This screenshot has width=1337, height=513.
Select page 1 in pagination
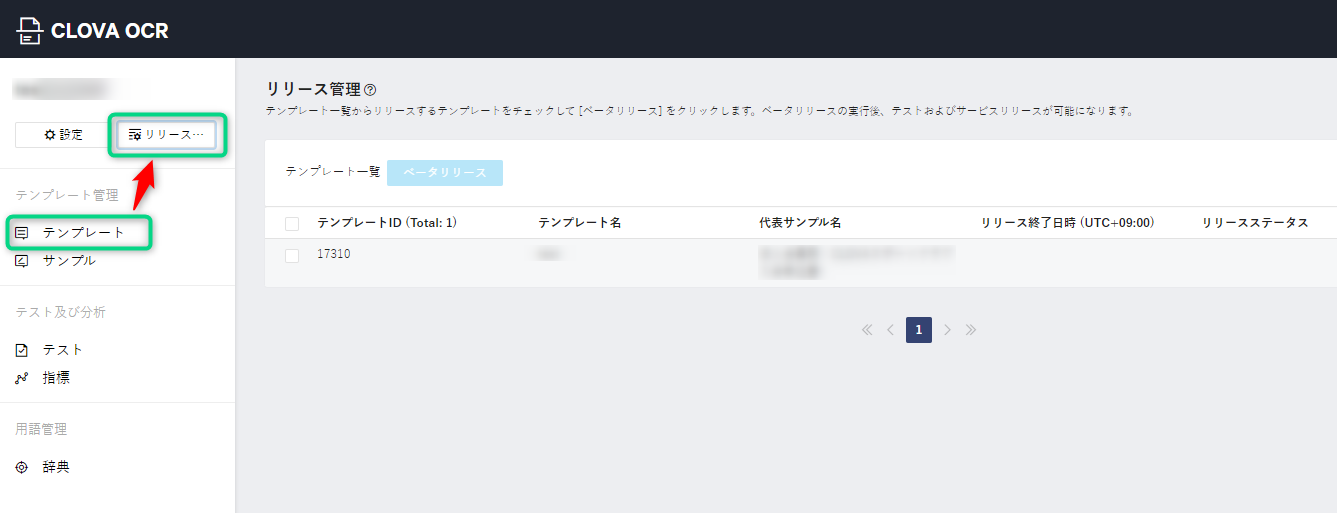point(918,330)
